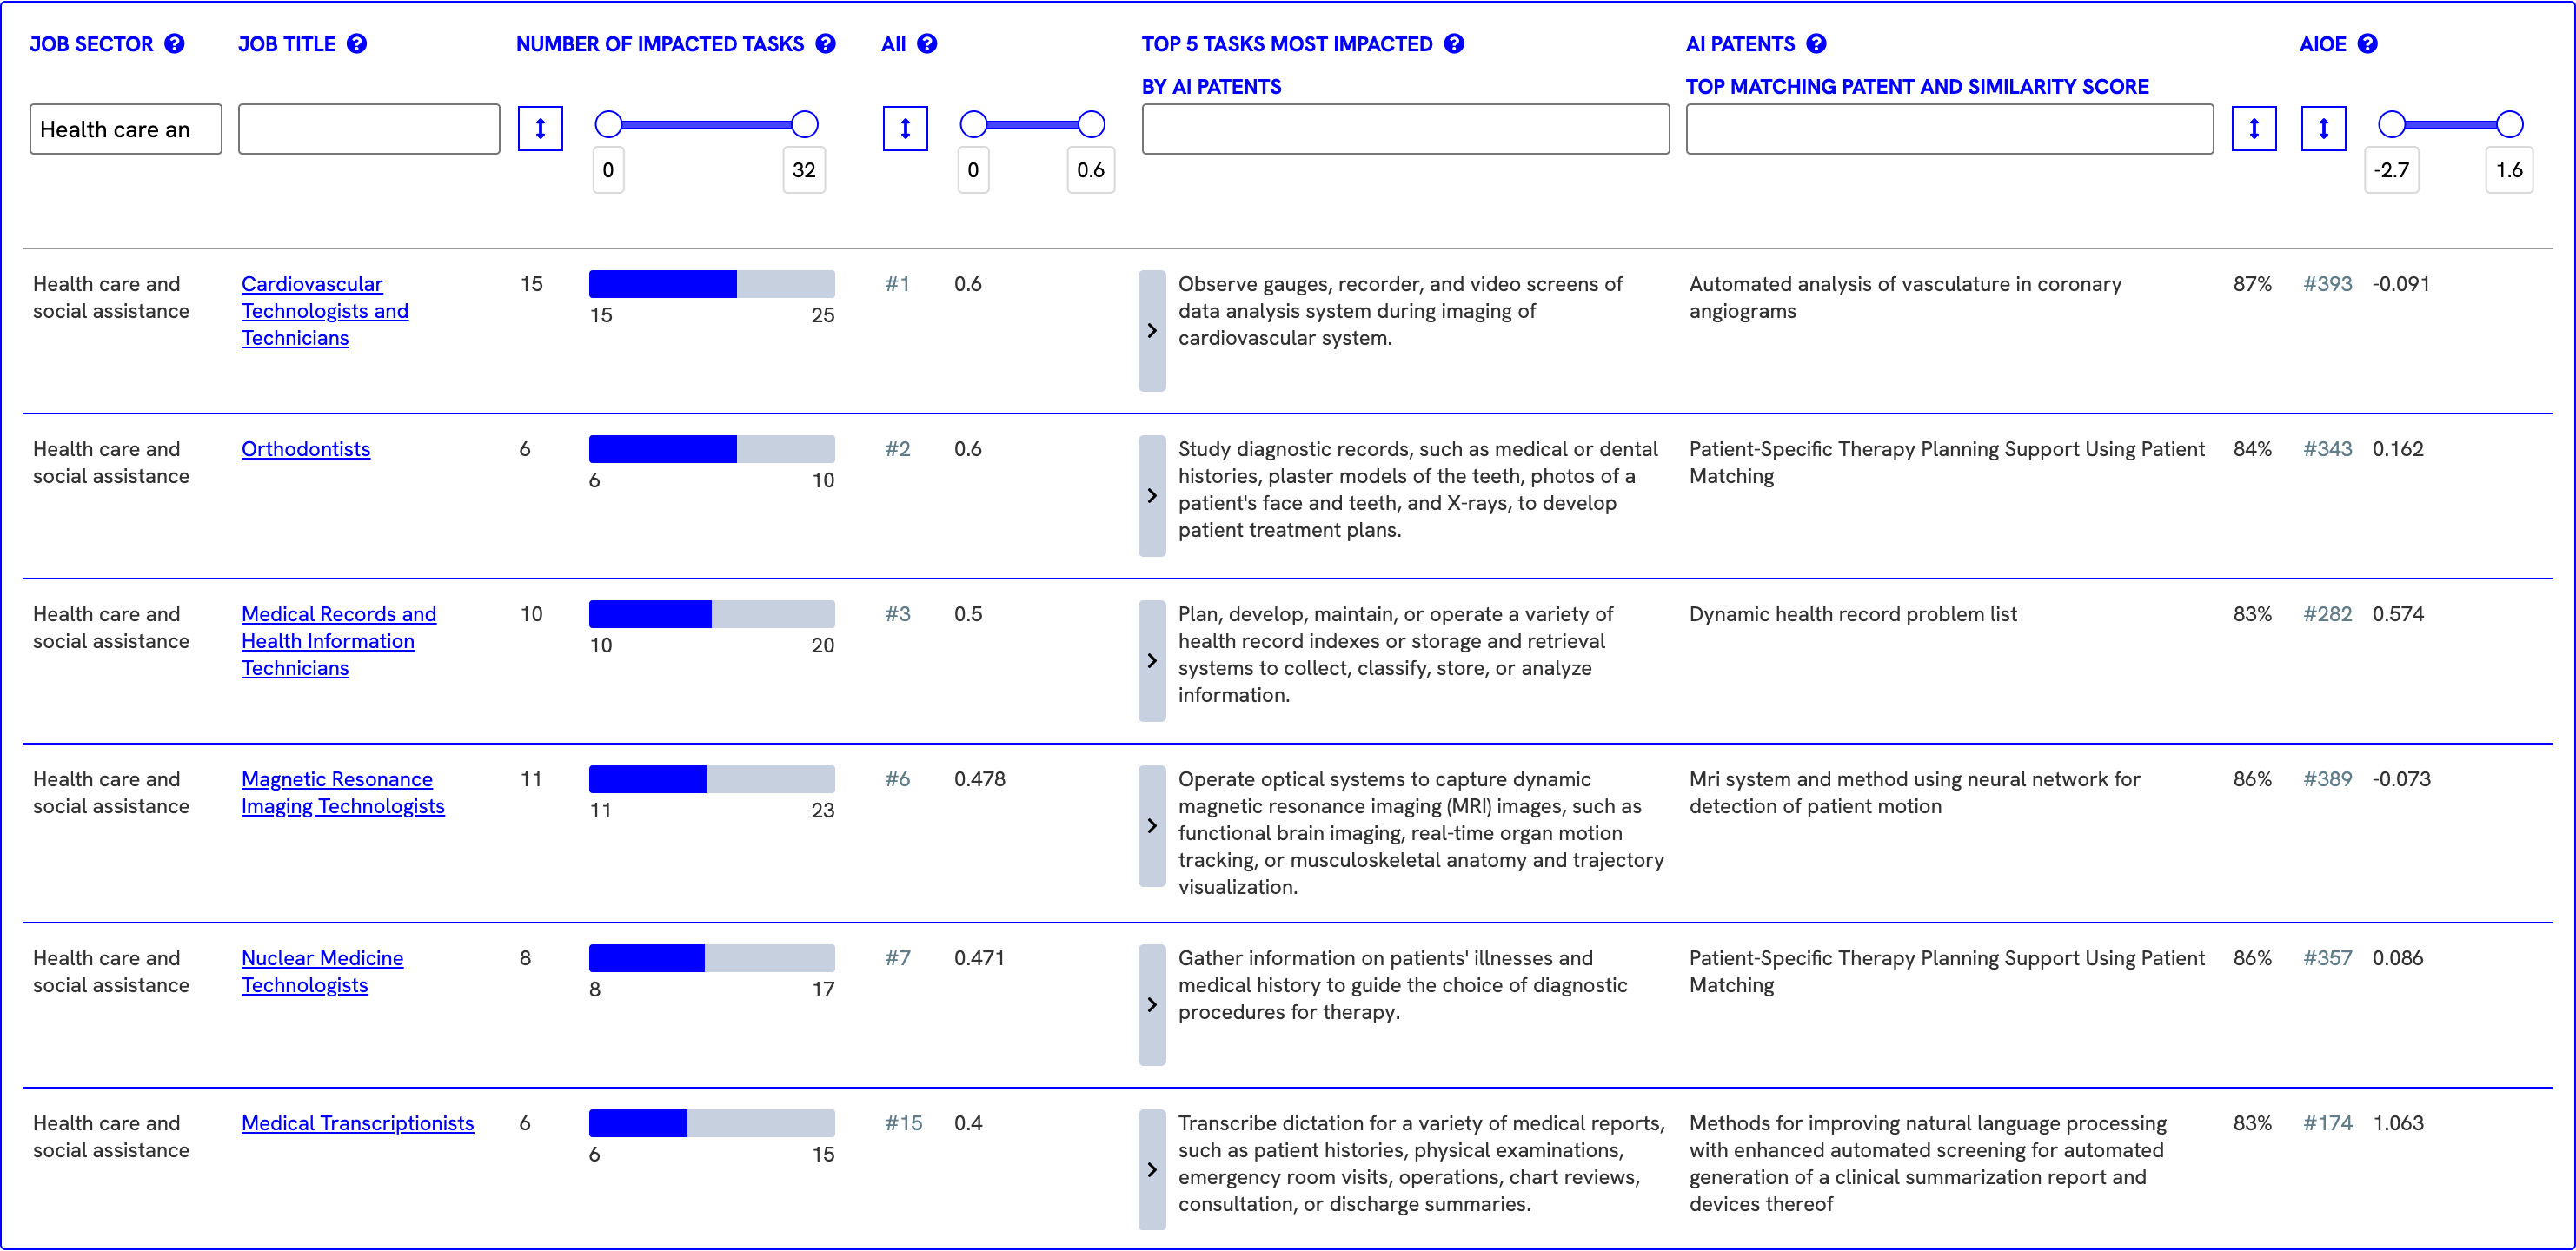This screenshot has height=1251, width=2576.
Task: Sort by number of impacted tasks
Action: pos(540,129)
